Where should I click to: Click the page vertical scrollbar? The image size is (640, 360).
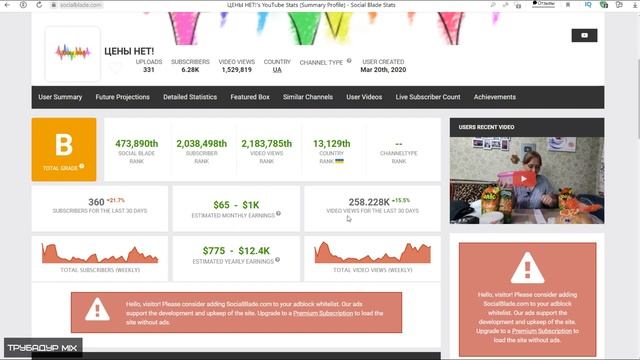638,100
